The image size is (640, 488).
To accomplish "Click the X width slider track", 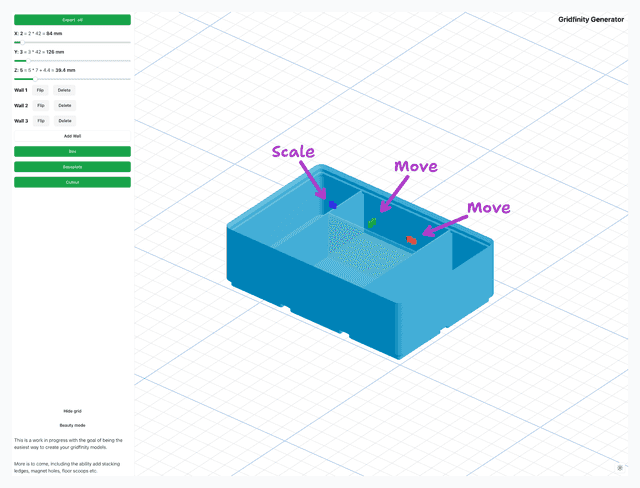I will [72, 43].
